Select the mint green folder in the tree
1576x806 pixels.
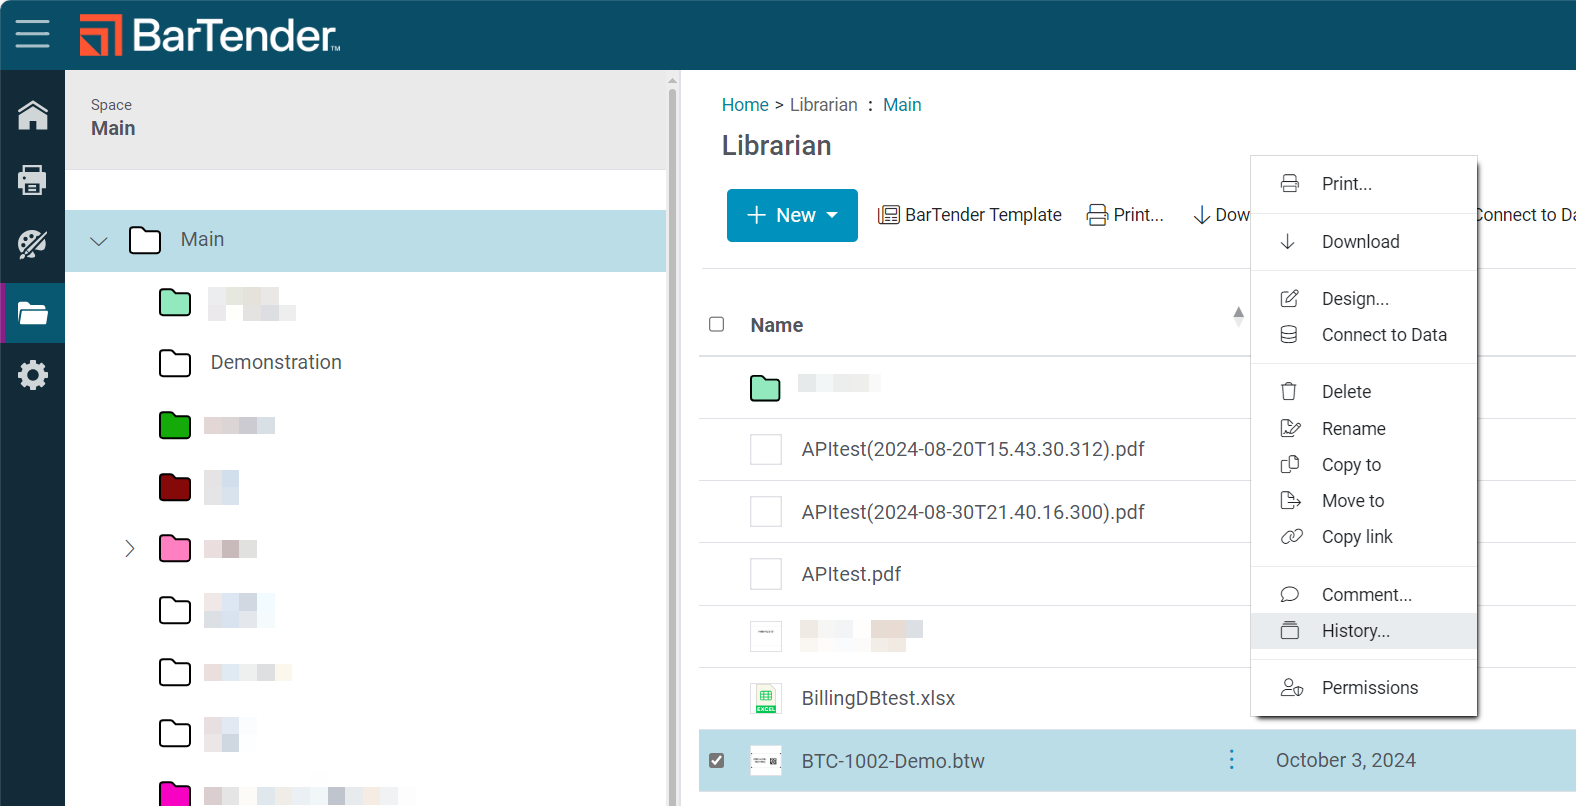click(x=175, y=302)
